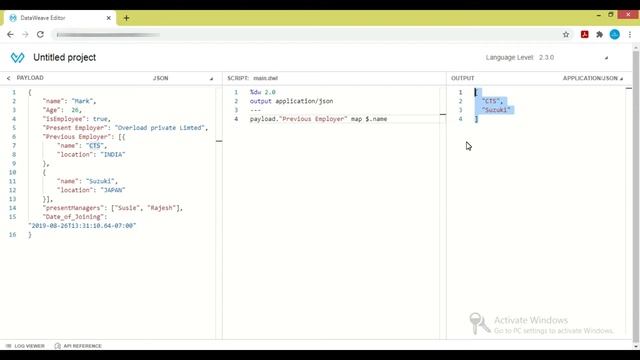This screenshot has height=360, width=640.
Task: Click the "%dw 2.0" script line
Action: click(262, 92)
